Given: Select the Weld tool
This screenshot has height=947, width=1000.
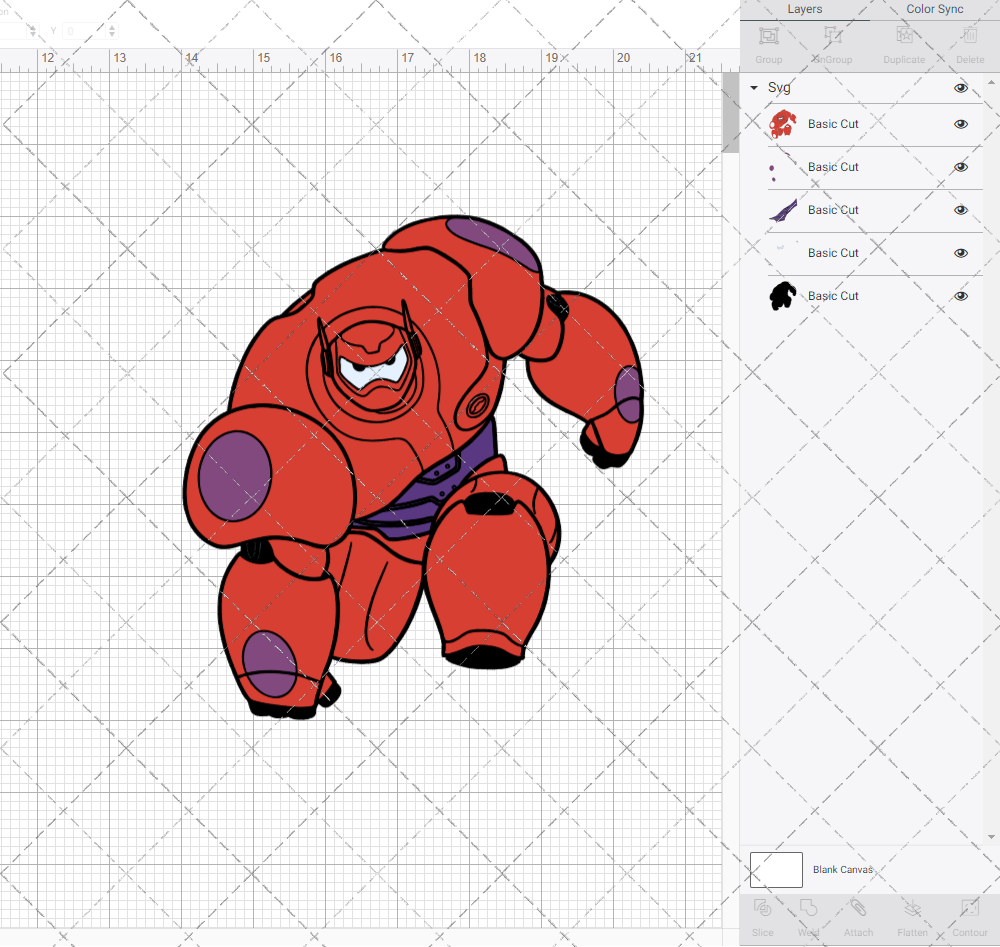Looking at the screenshot, I should [808, 908].
